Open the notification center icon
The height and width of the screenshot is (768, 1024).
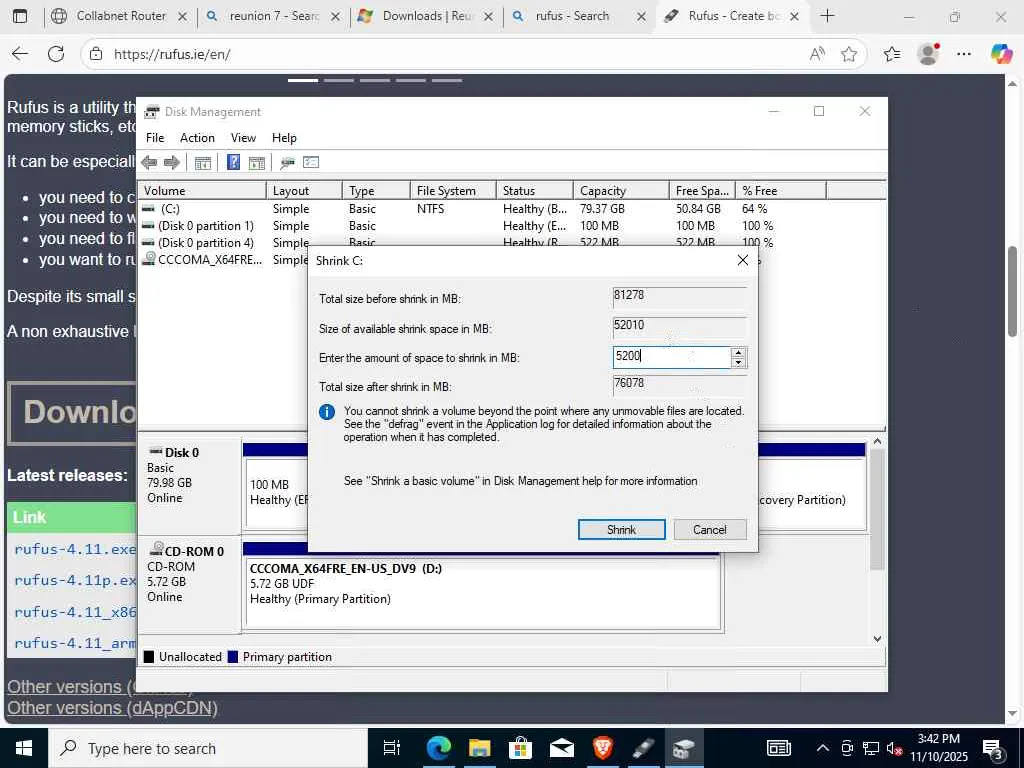point(993,750)
